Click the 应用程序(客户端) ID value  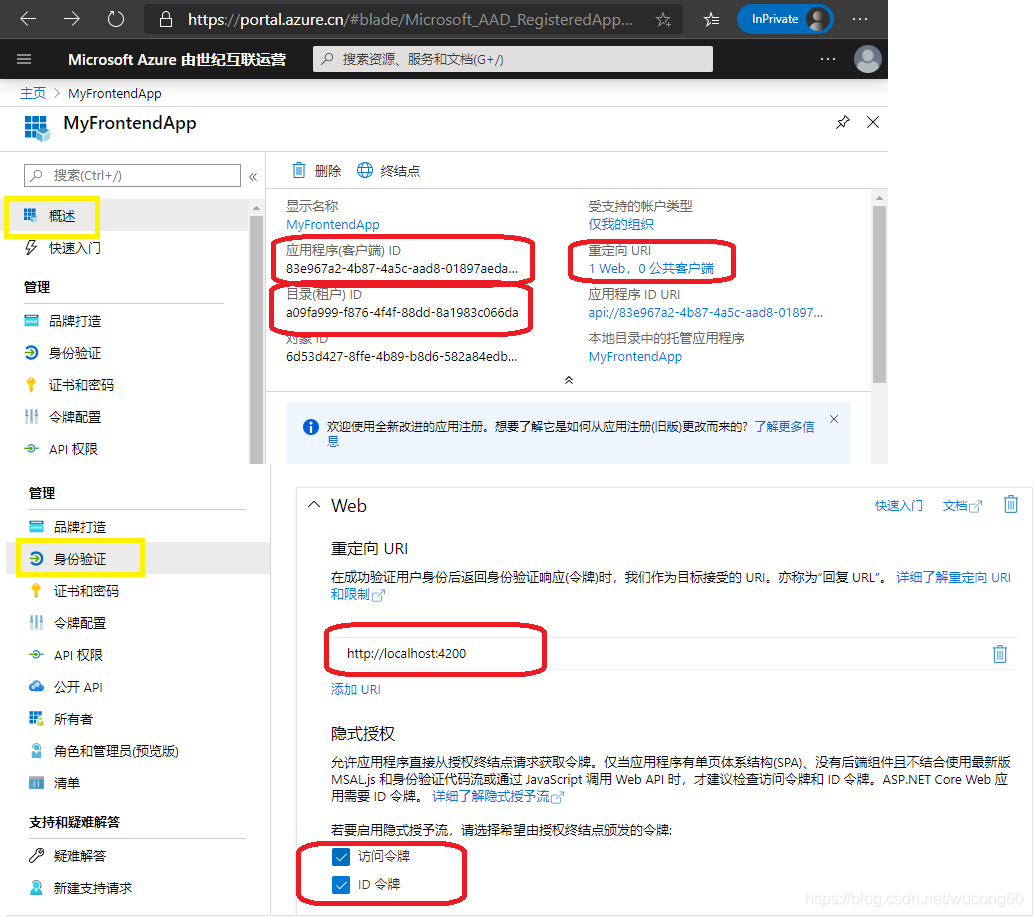pyautogui.click(x=402, y=269)
